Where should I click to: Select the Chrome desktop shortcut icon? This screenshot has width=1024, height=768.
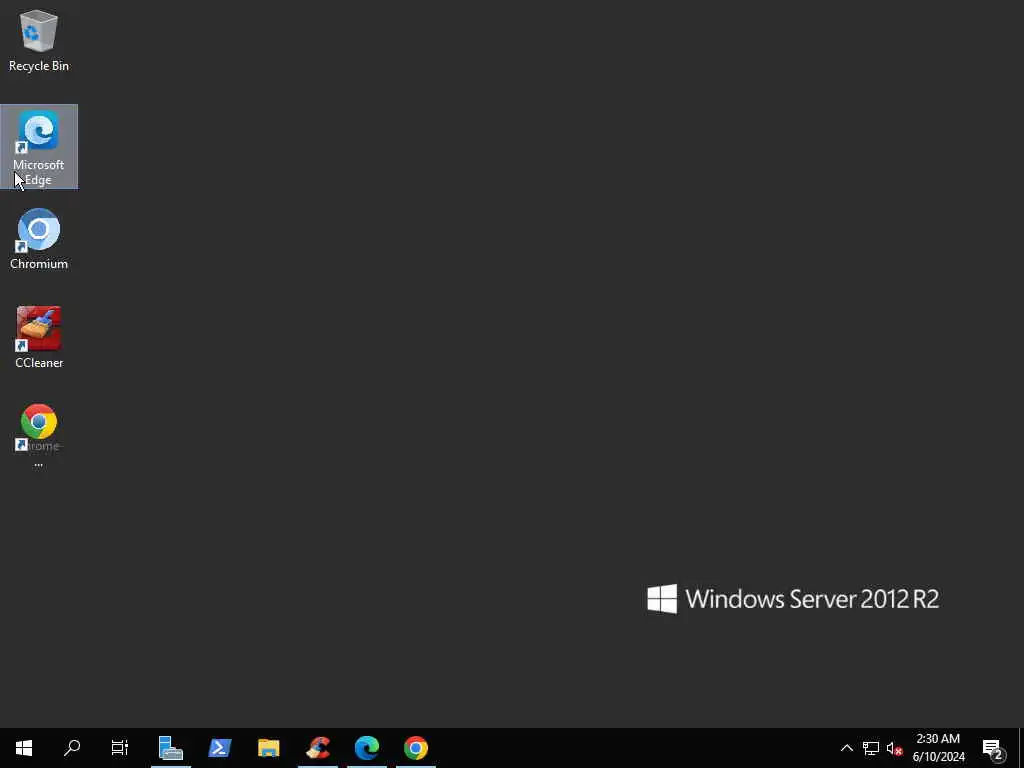tap(39, 436)
